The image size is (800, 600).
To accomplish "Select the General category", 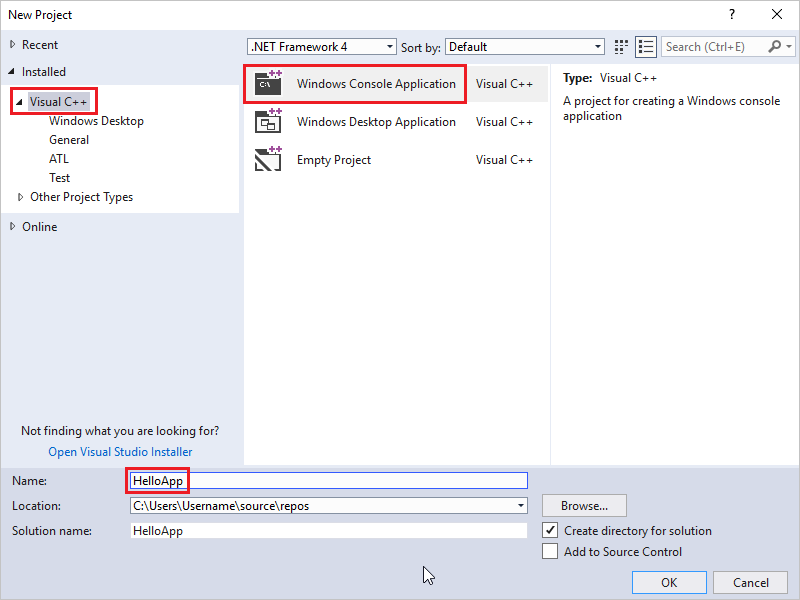I will pyautogui.click(x=69, y=140).
